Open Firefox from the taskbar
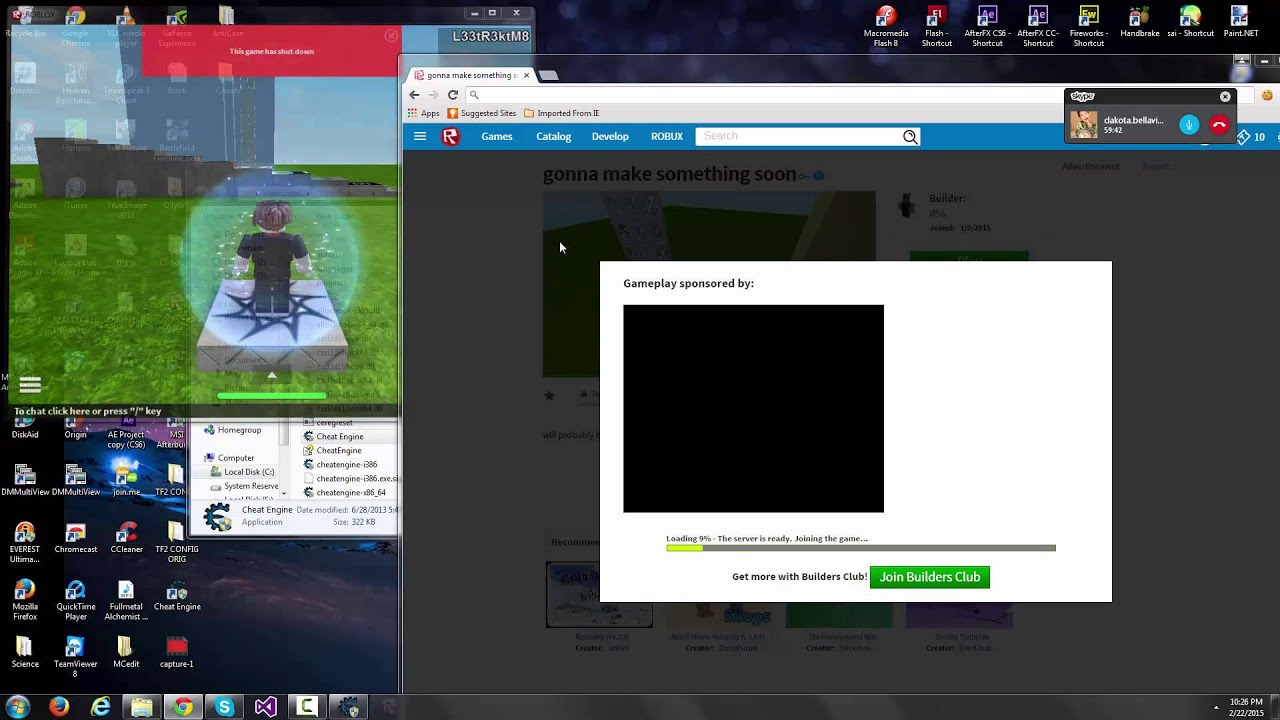The height and width of the screenshot is (720, 1280). [59, 707]
